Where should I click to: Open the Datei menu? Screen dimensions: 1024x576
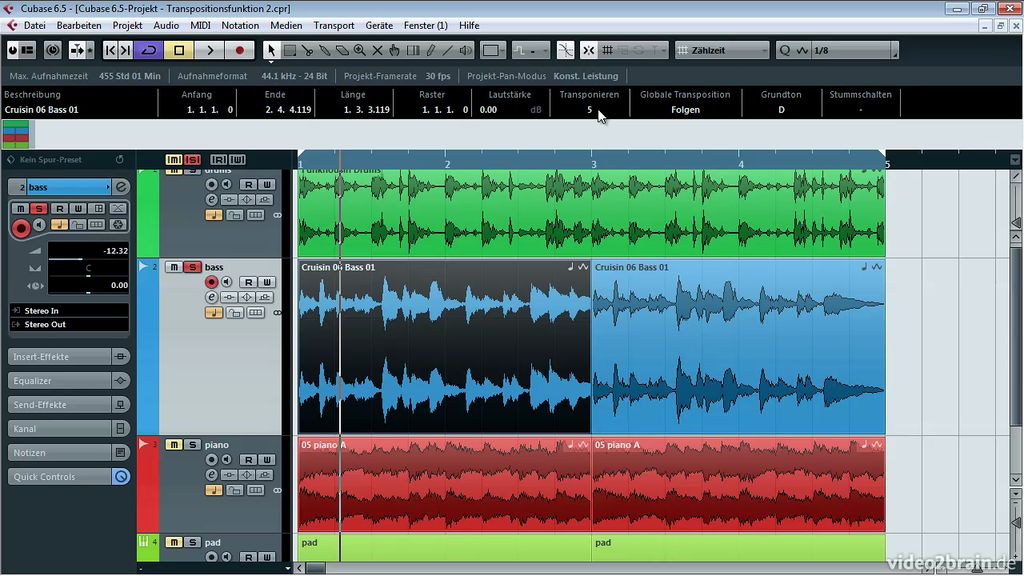35,25
